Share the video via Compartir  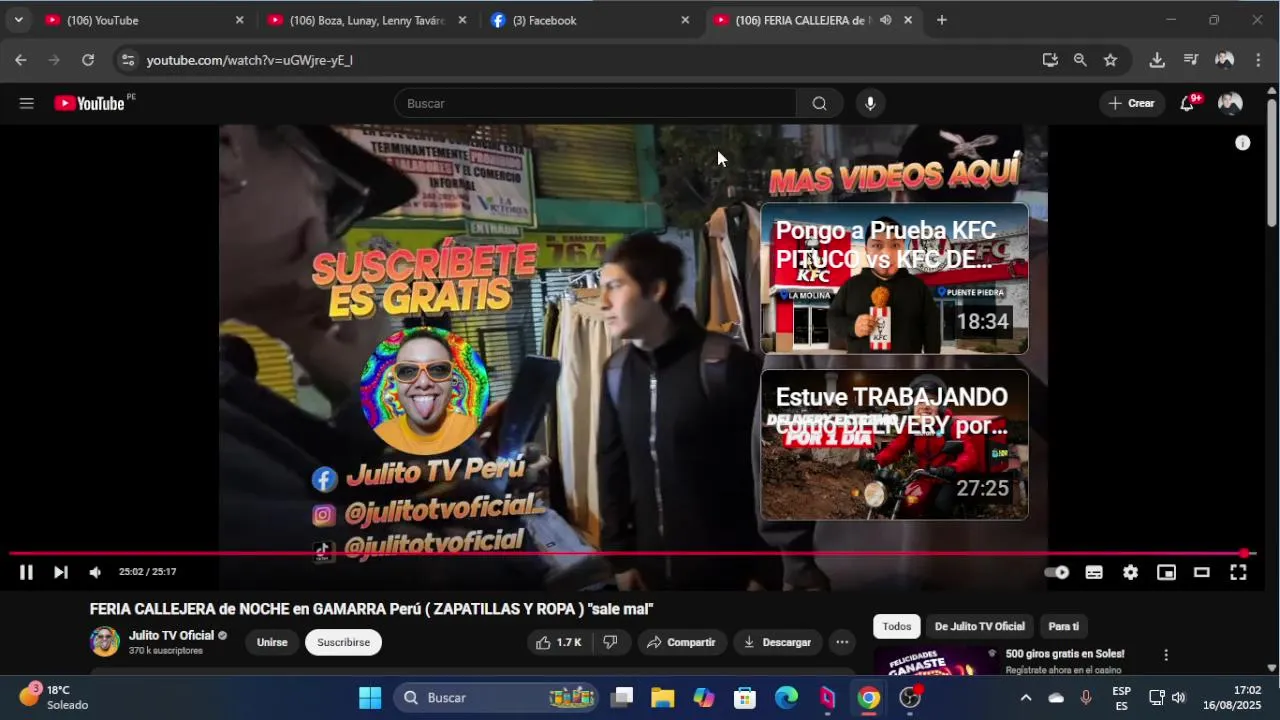[681, 642]
